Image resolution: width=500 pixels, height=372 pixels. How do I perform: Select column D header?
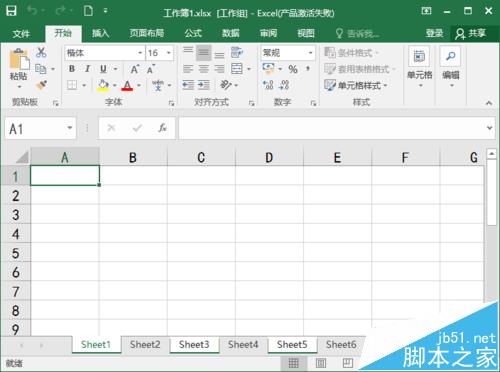[269, 157]
